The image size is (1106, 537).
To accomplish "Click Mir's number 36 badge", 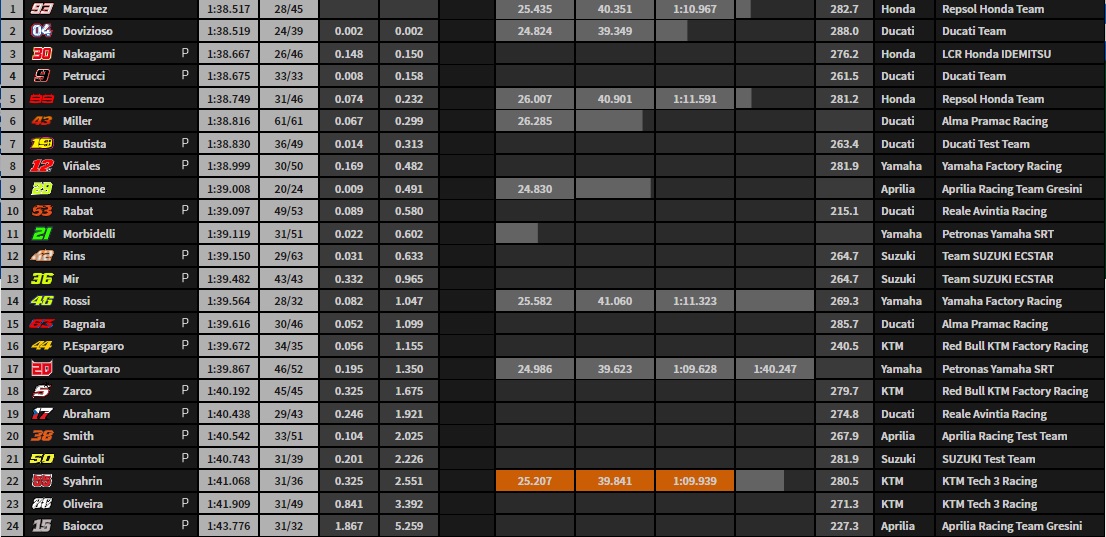I will pos(42,279).
